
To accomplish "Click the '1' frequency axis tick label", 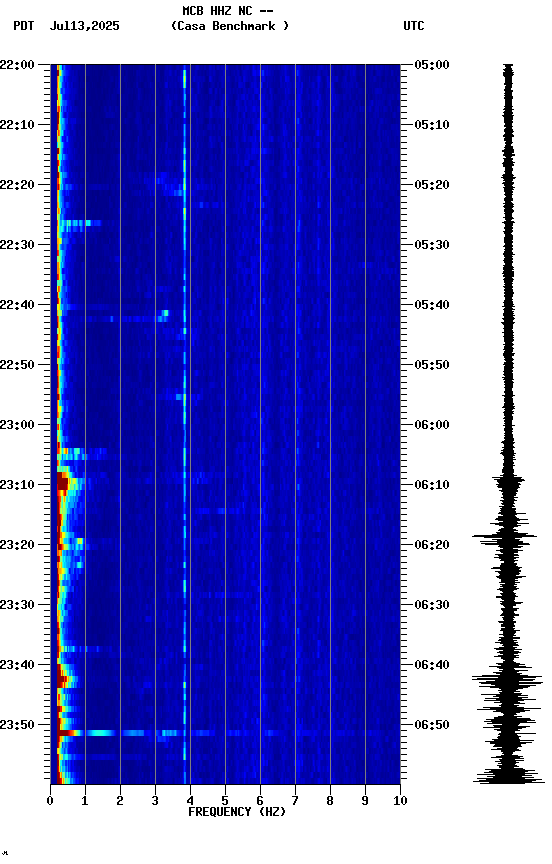I will (x=85, y=801).
